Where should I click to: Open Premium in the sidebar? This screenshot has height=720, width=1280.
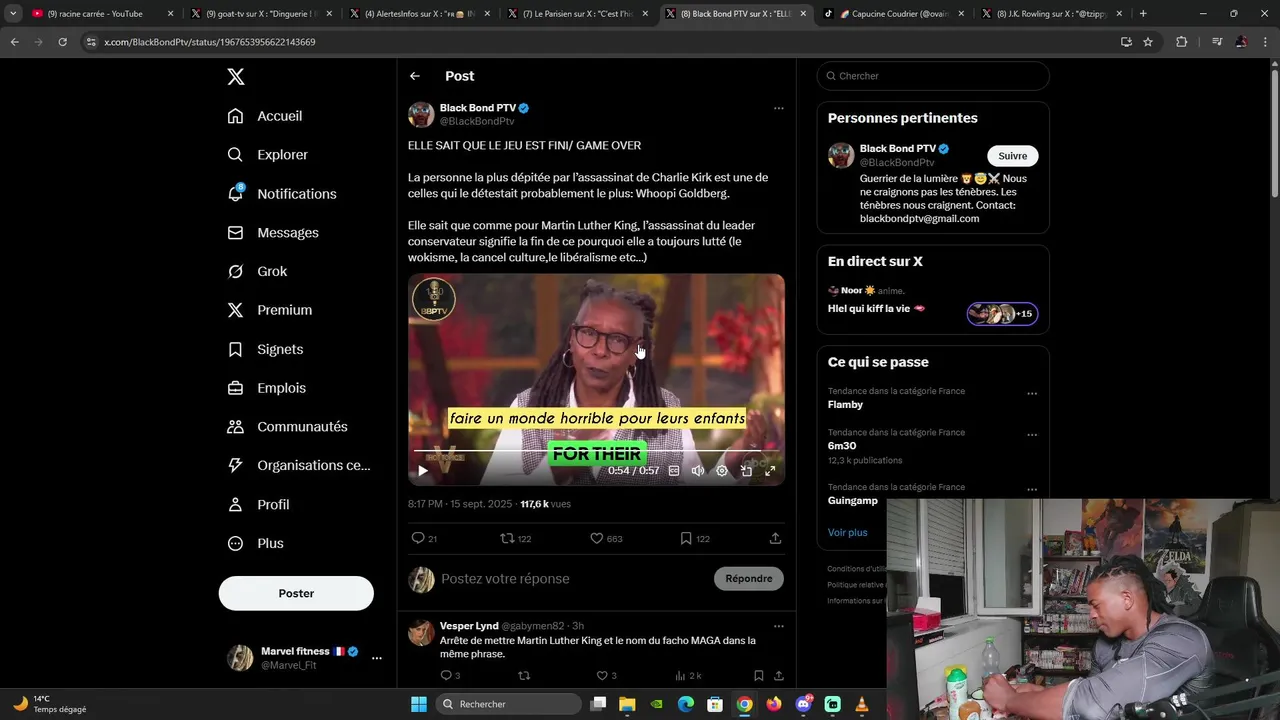(x=269, y=310)
